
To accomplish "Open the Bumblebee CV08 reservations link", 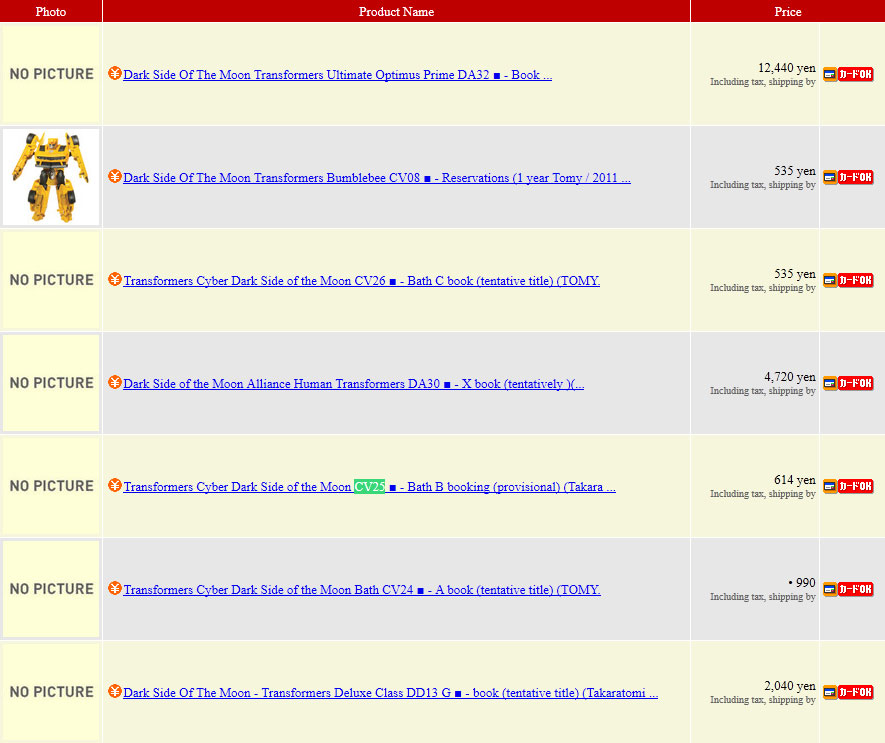I will (x=376, y=178).
